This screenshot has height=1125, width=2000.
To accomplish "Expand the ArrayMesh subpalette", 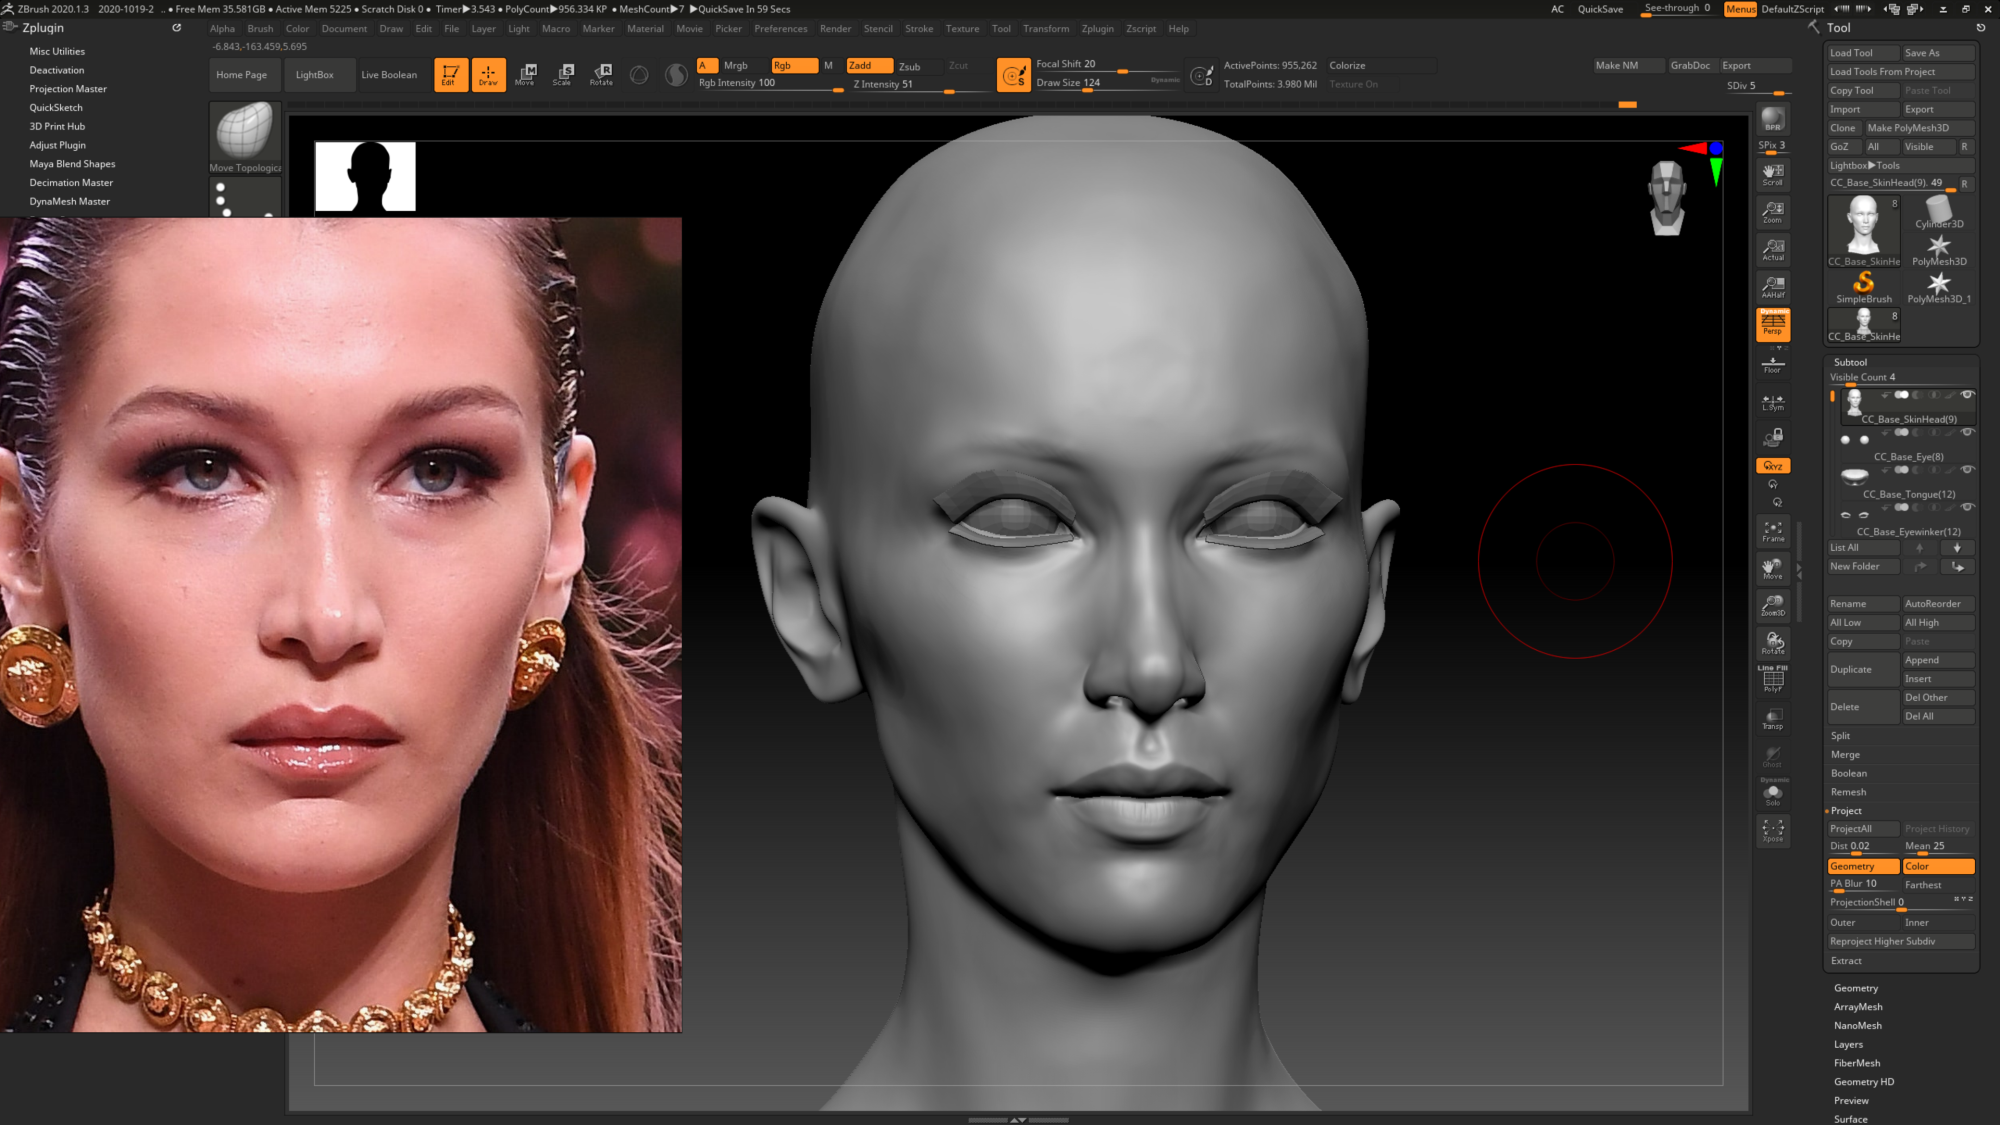I will pos(1858,1007).
